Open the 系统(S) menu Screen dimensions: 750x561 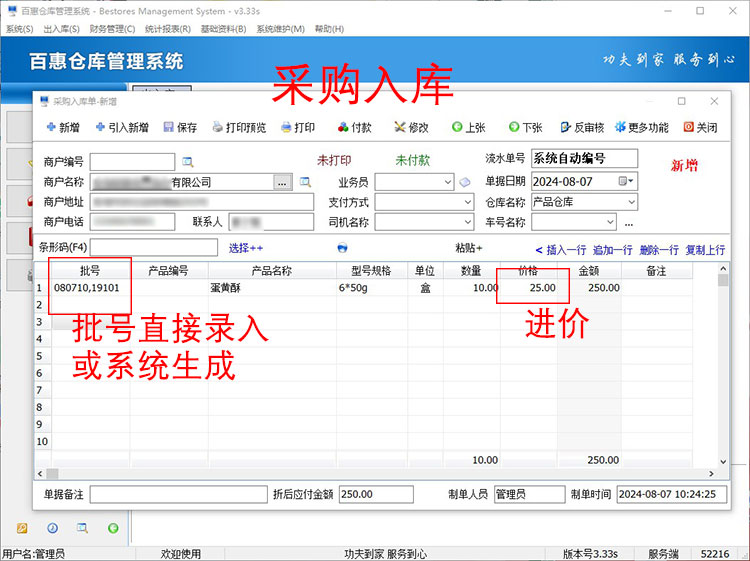20,29
